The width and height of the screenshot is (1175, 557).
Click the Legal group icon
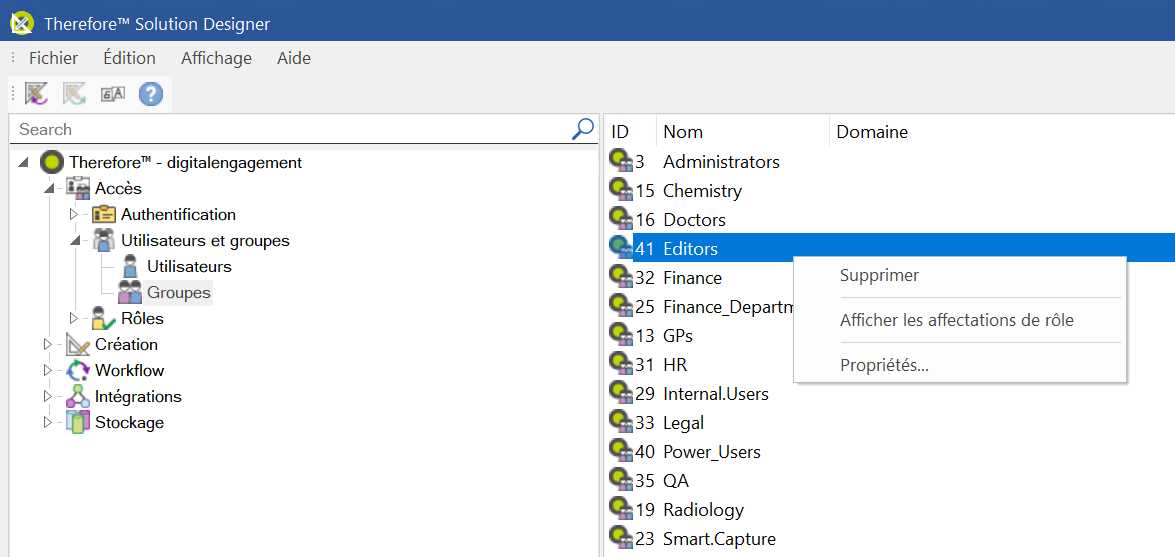[x=620, y=422]
